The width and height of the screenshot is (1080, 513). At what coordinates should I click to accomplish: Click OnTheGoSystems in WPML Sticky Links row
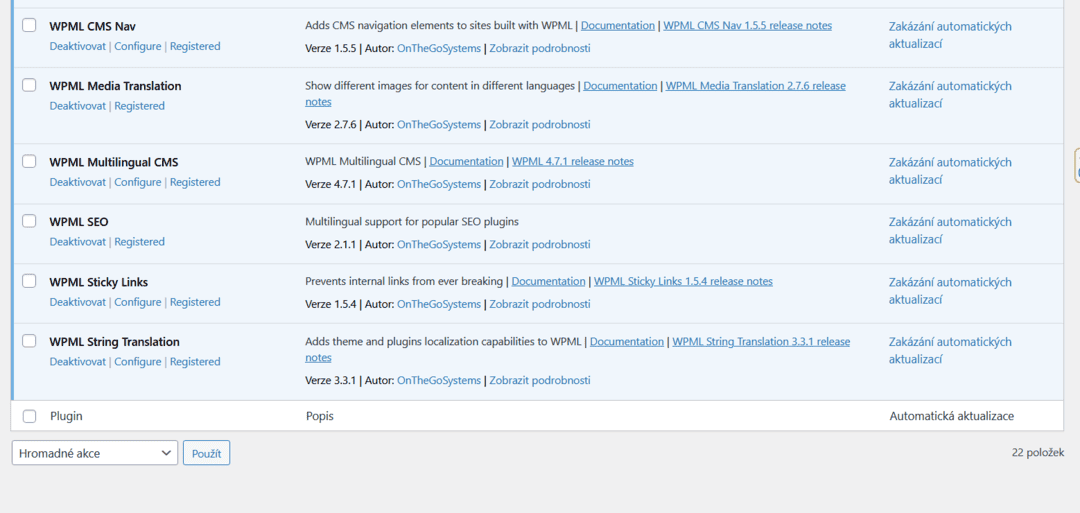click(439, 304)
